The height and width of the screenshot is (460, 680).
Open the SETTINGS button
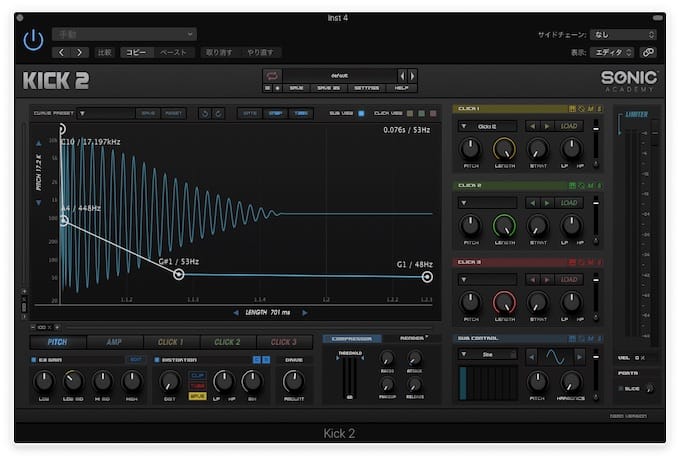pos(366,88)
